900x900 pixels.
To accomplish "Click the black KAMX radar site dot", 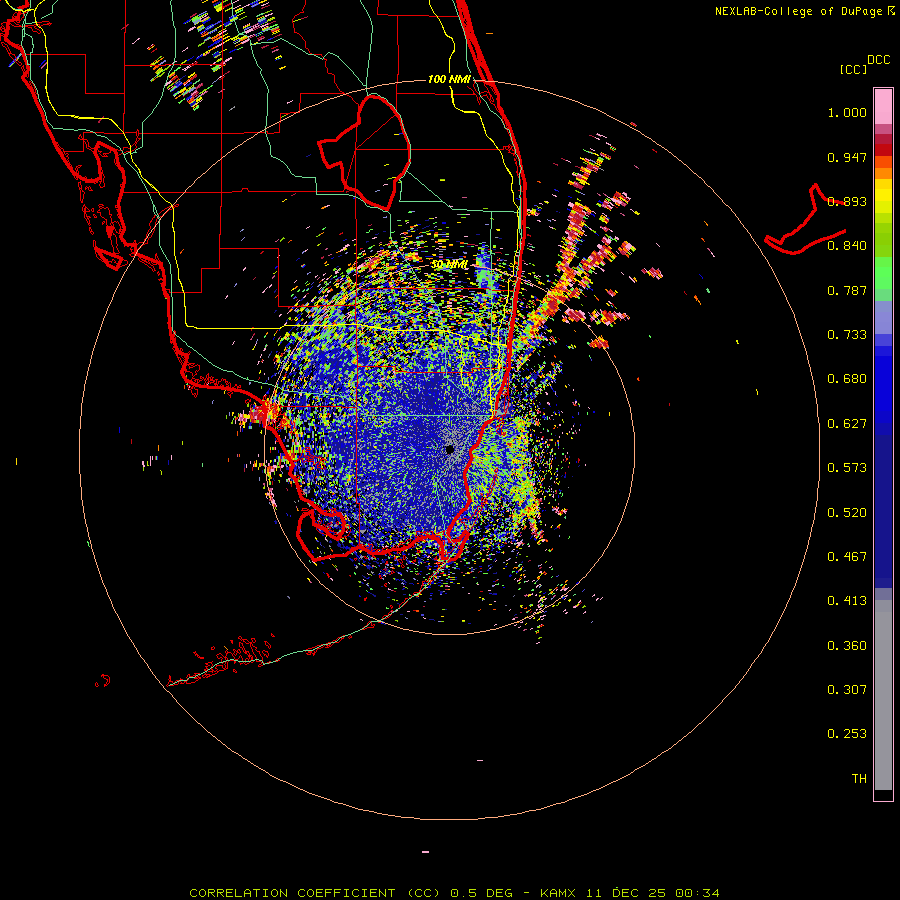I will (450, 450).
